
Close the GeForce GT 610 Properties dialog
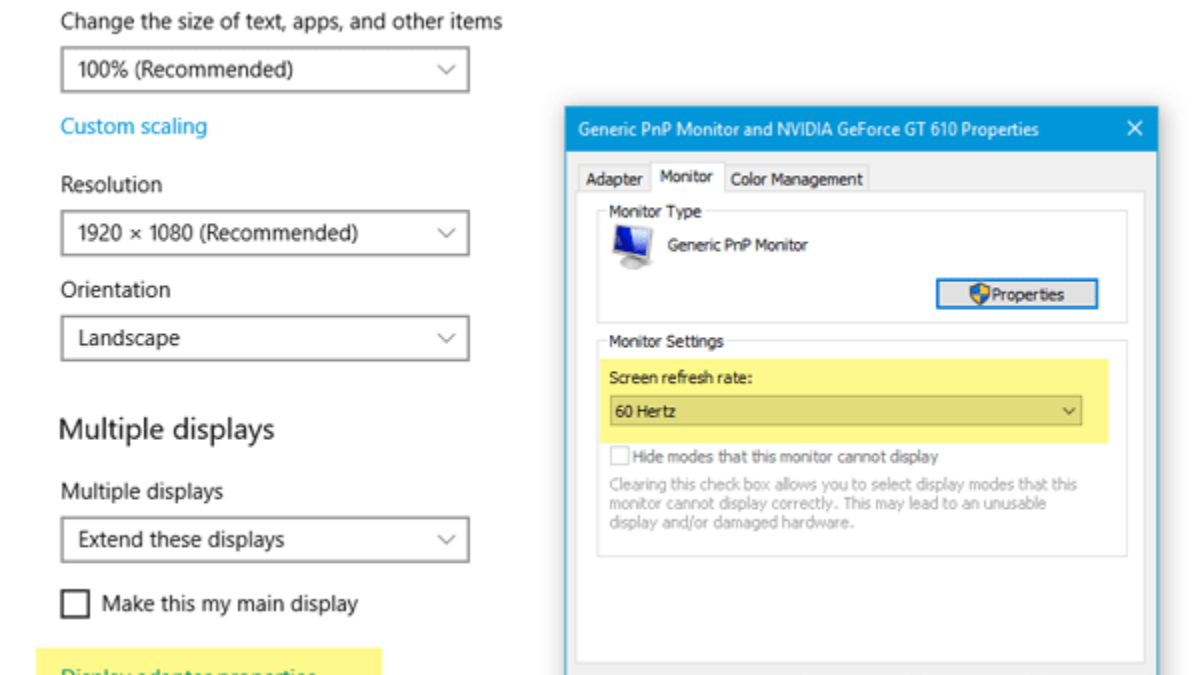pos(1134,128)
